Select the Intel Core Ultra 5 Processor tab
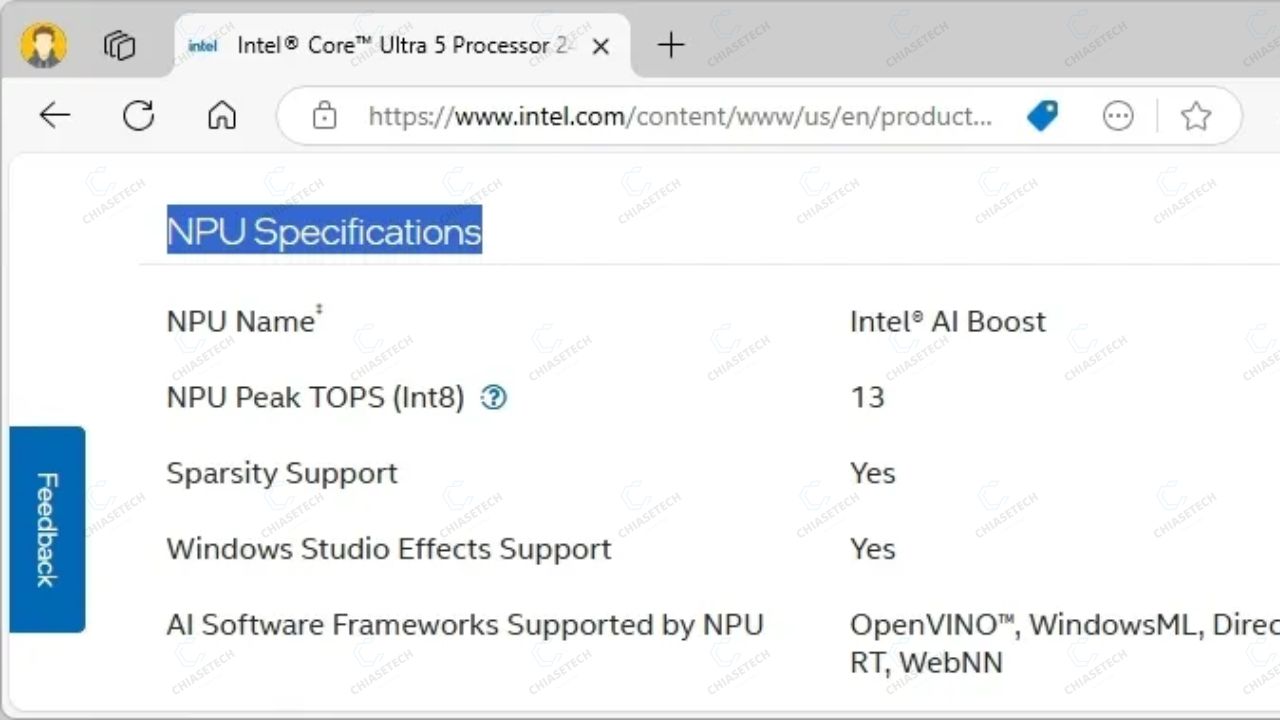The image size is (1280, 720). pos(390,46)
